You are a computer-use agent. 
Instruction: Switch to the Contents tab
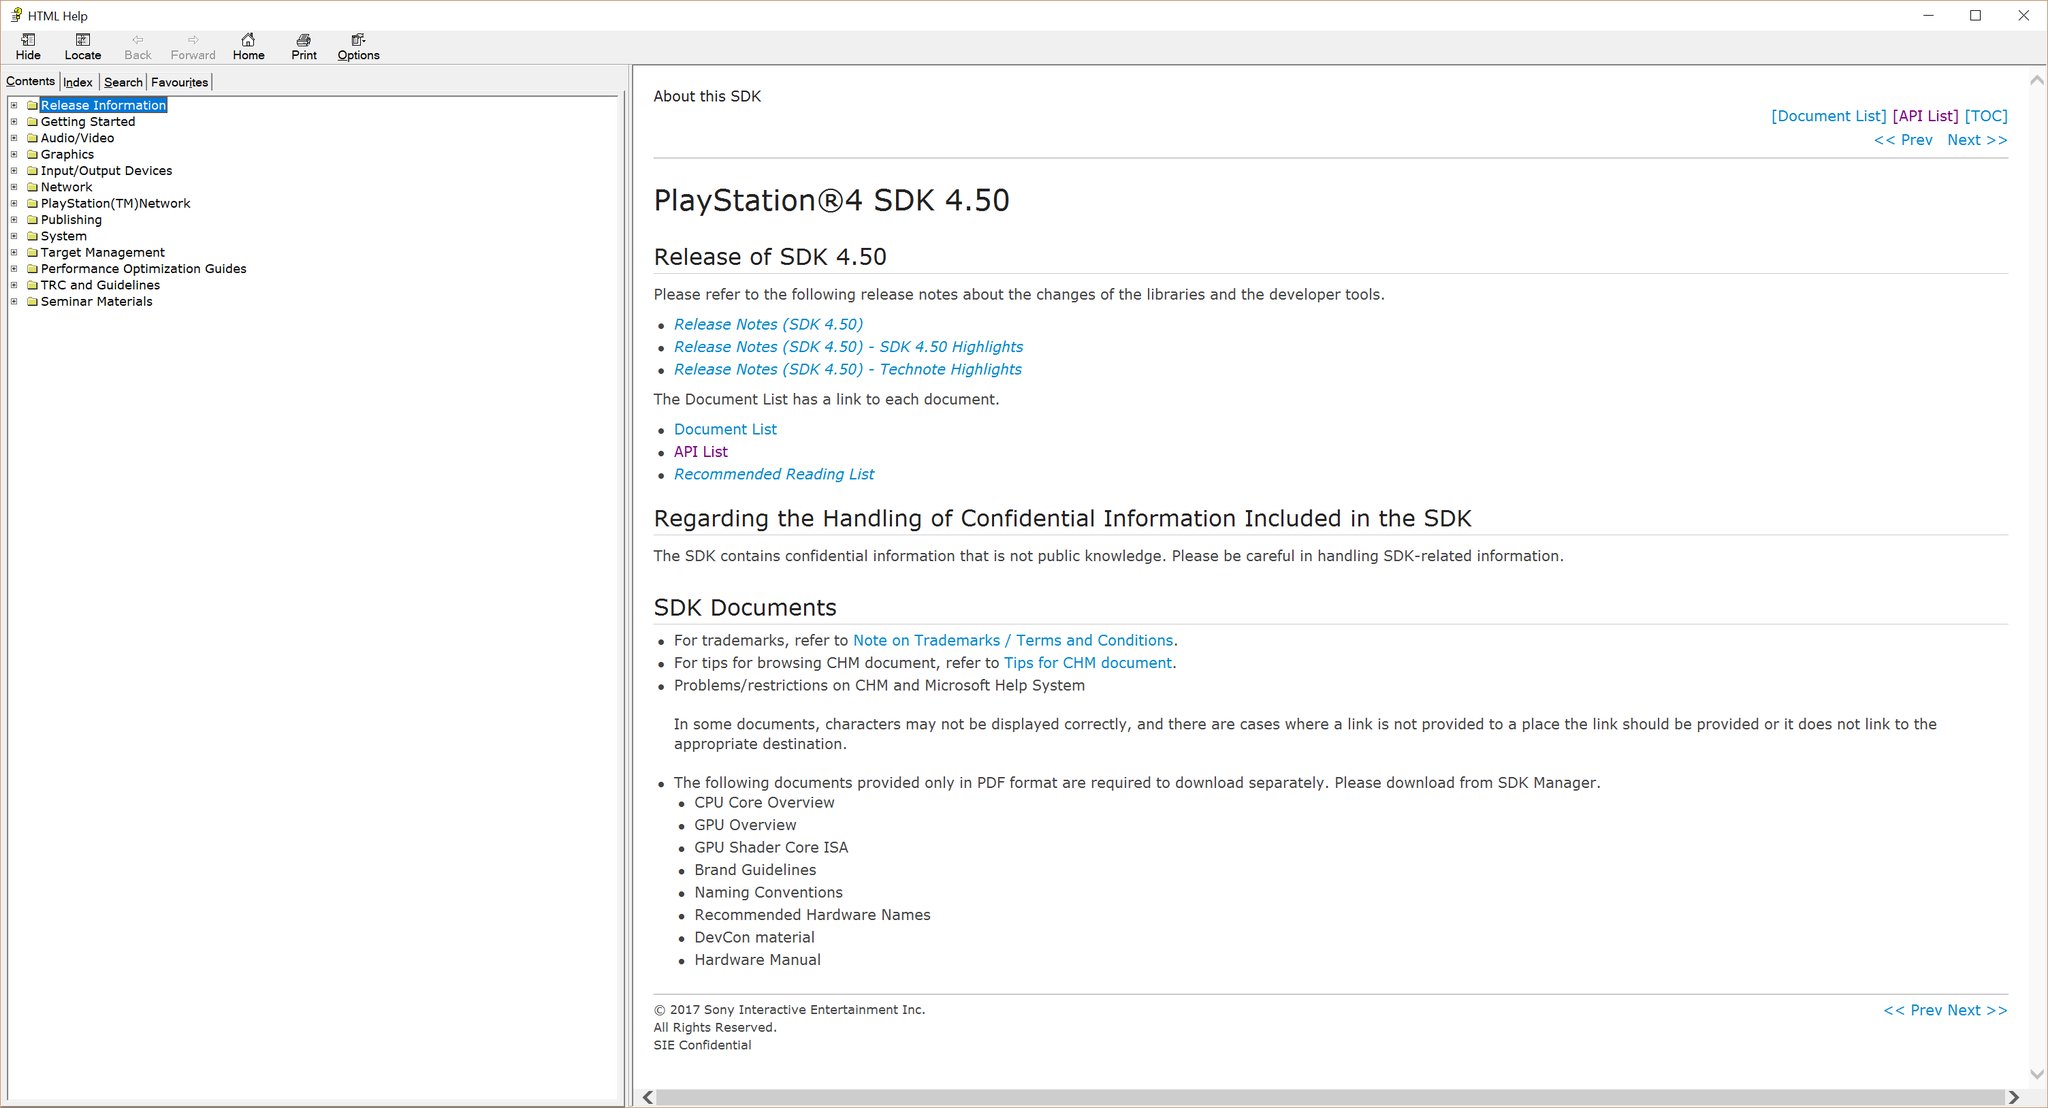pyautogui.click(x=30, y=81)
